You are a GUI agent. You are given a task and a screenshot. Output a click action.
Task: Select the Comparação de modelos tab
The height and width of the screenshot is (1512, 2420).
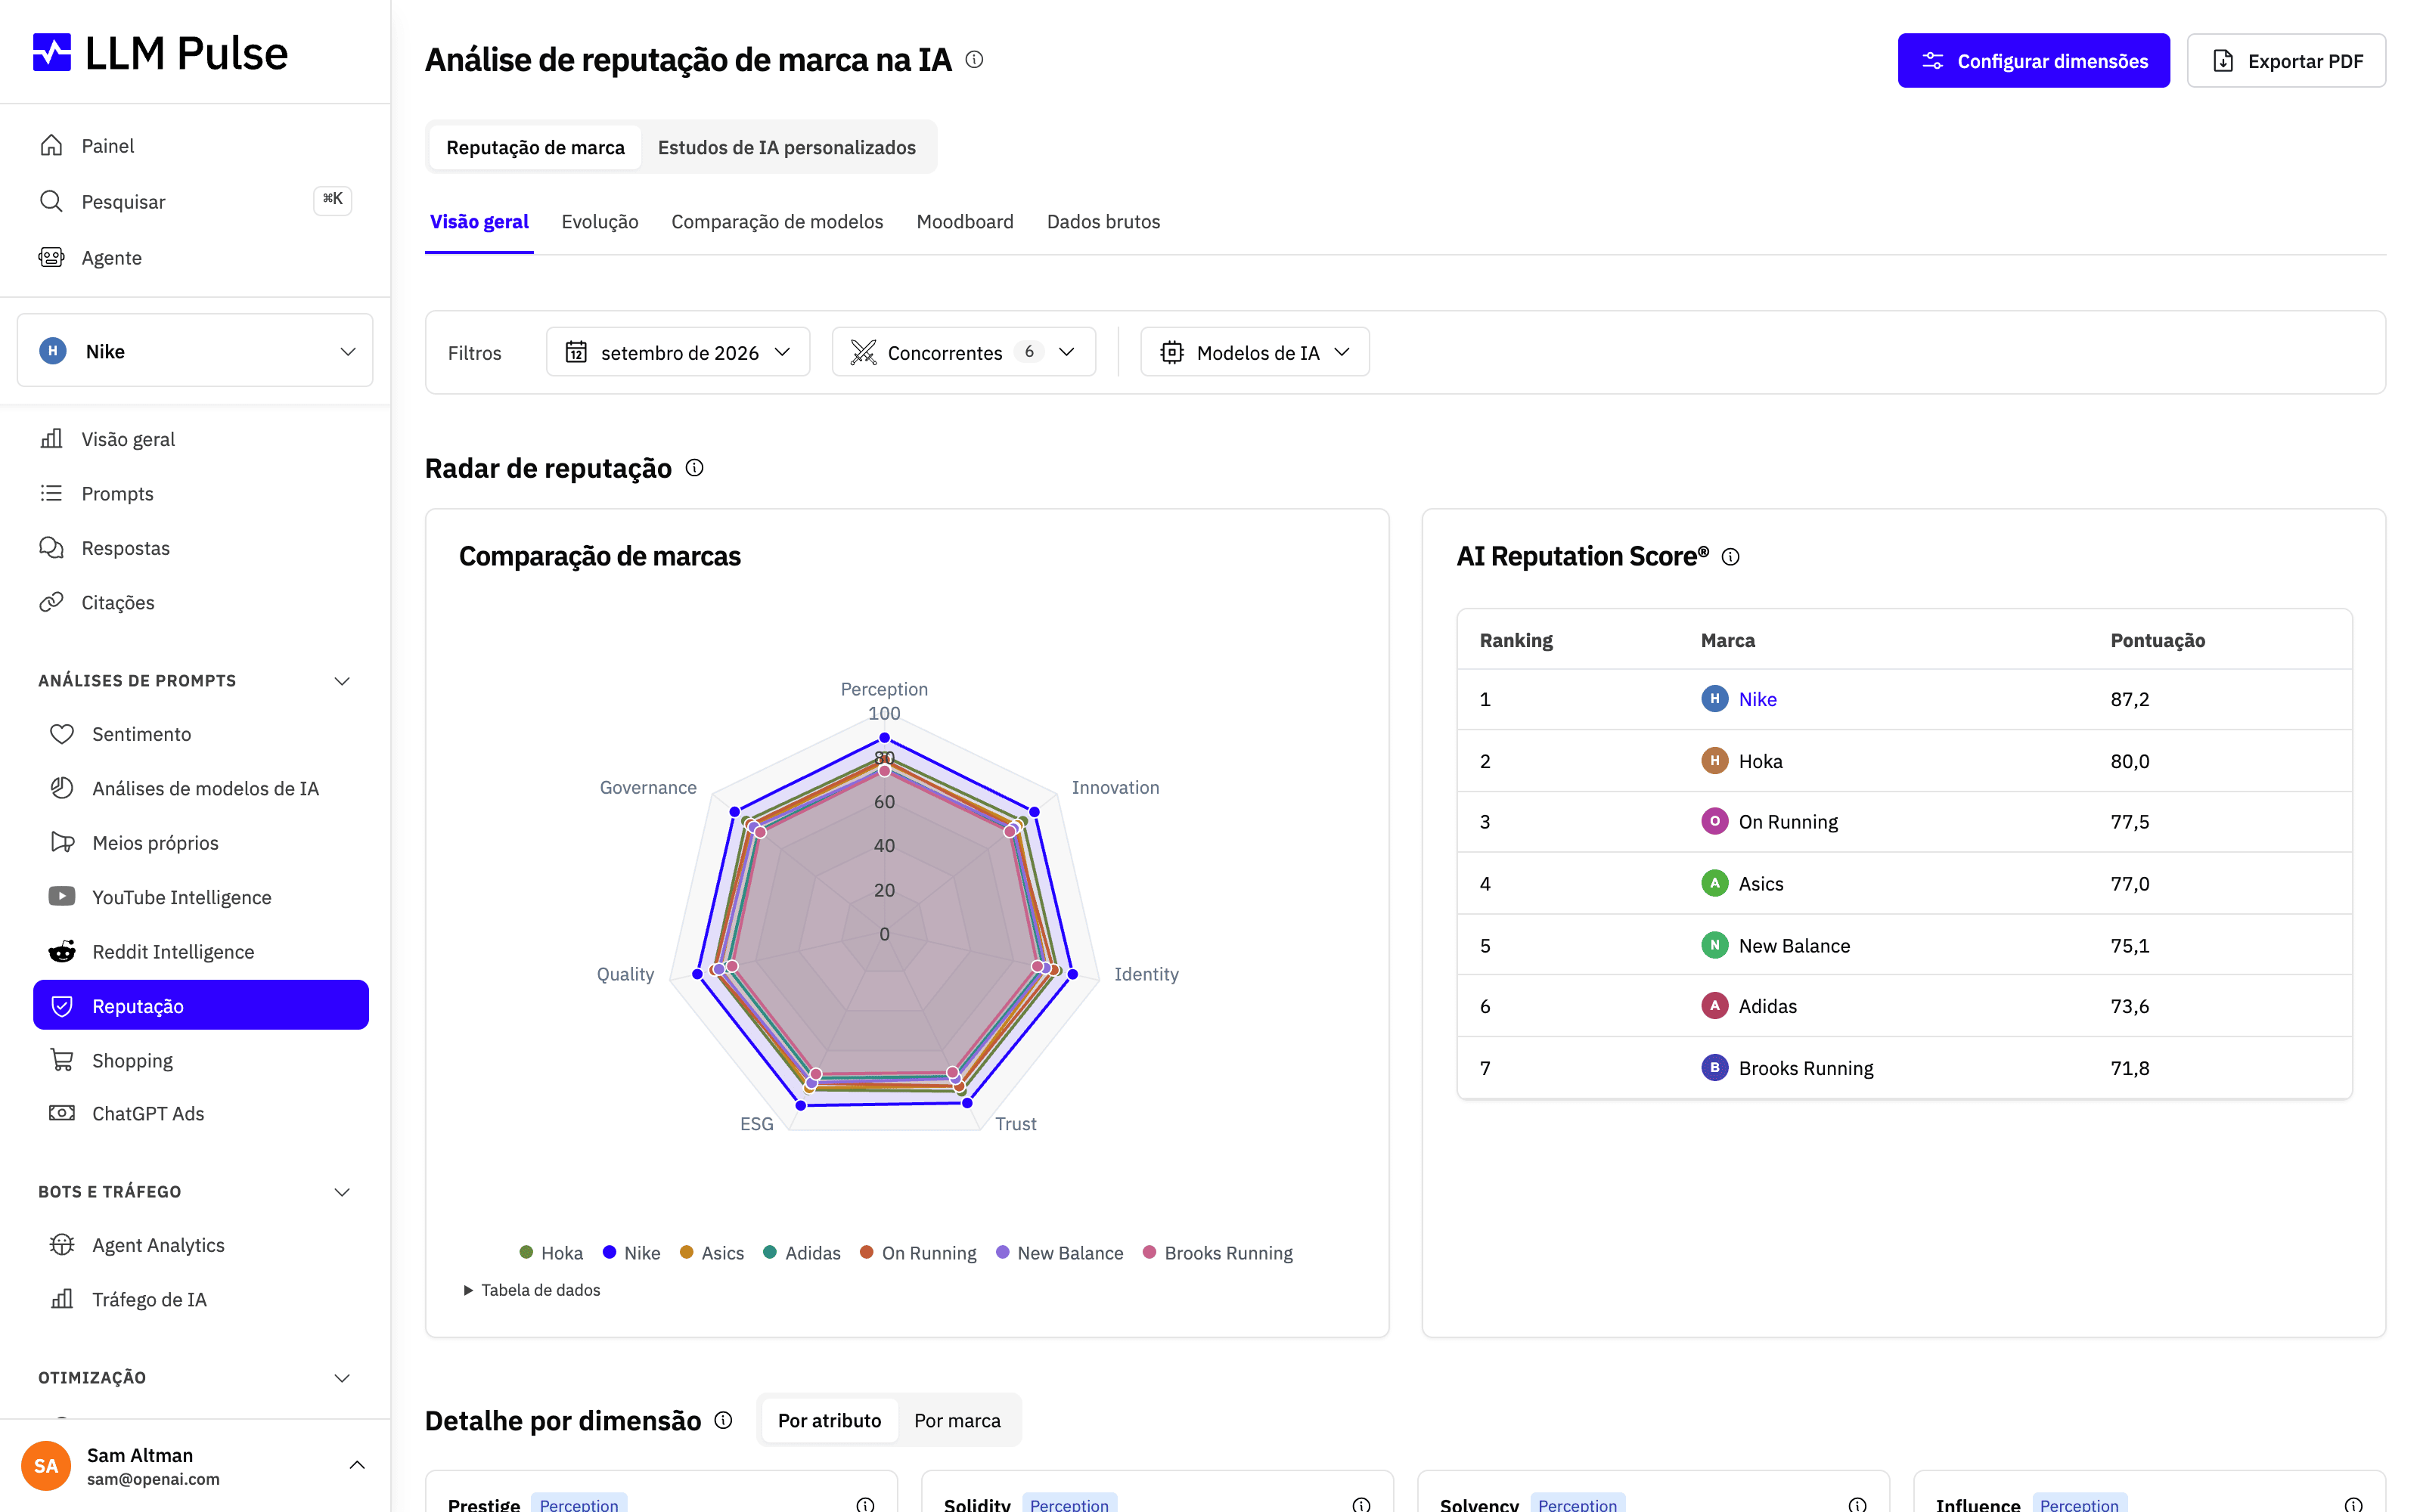[777, 221]
